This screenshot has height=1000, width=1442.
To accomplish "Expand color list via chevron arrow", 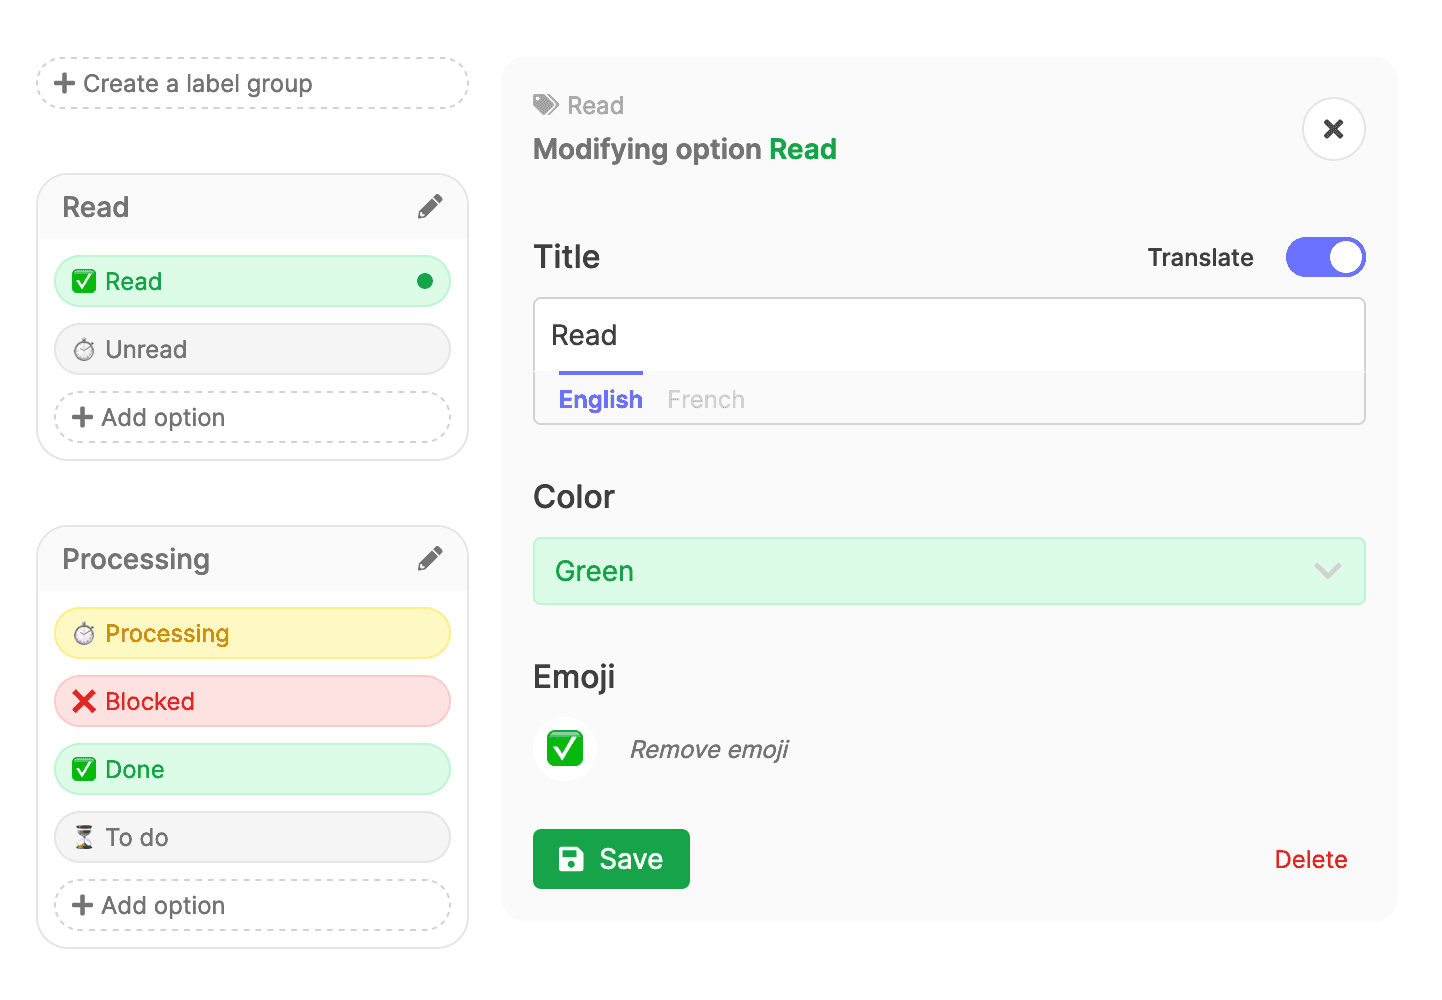I will 1327,571.
